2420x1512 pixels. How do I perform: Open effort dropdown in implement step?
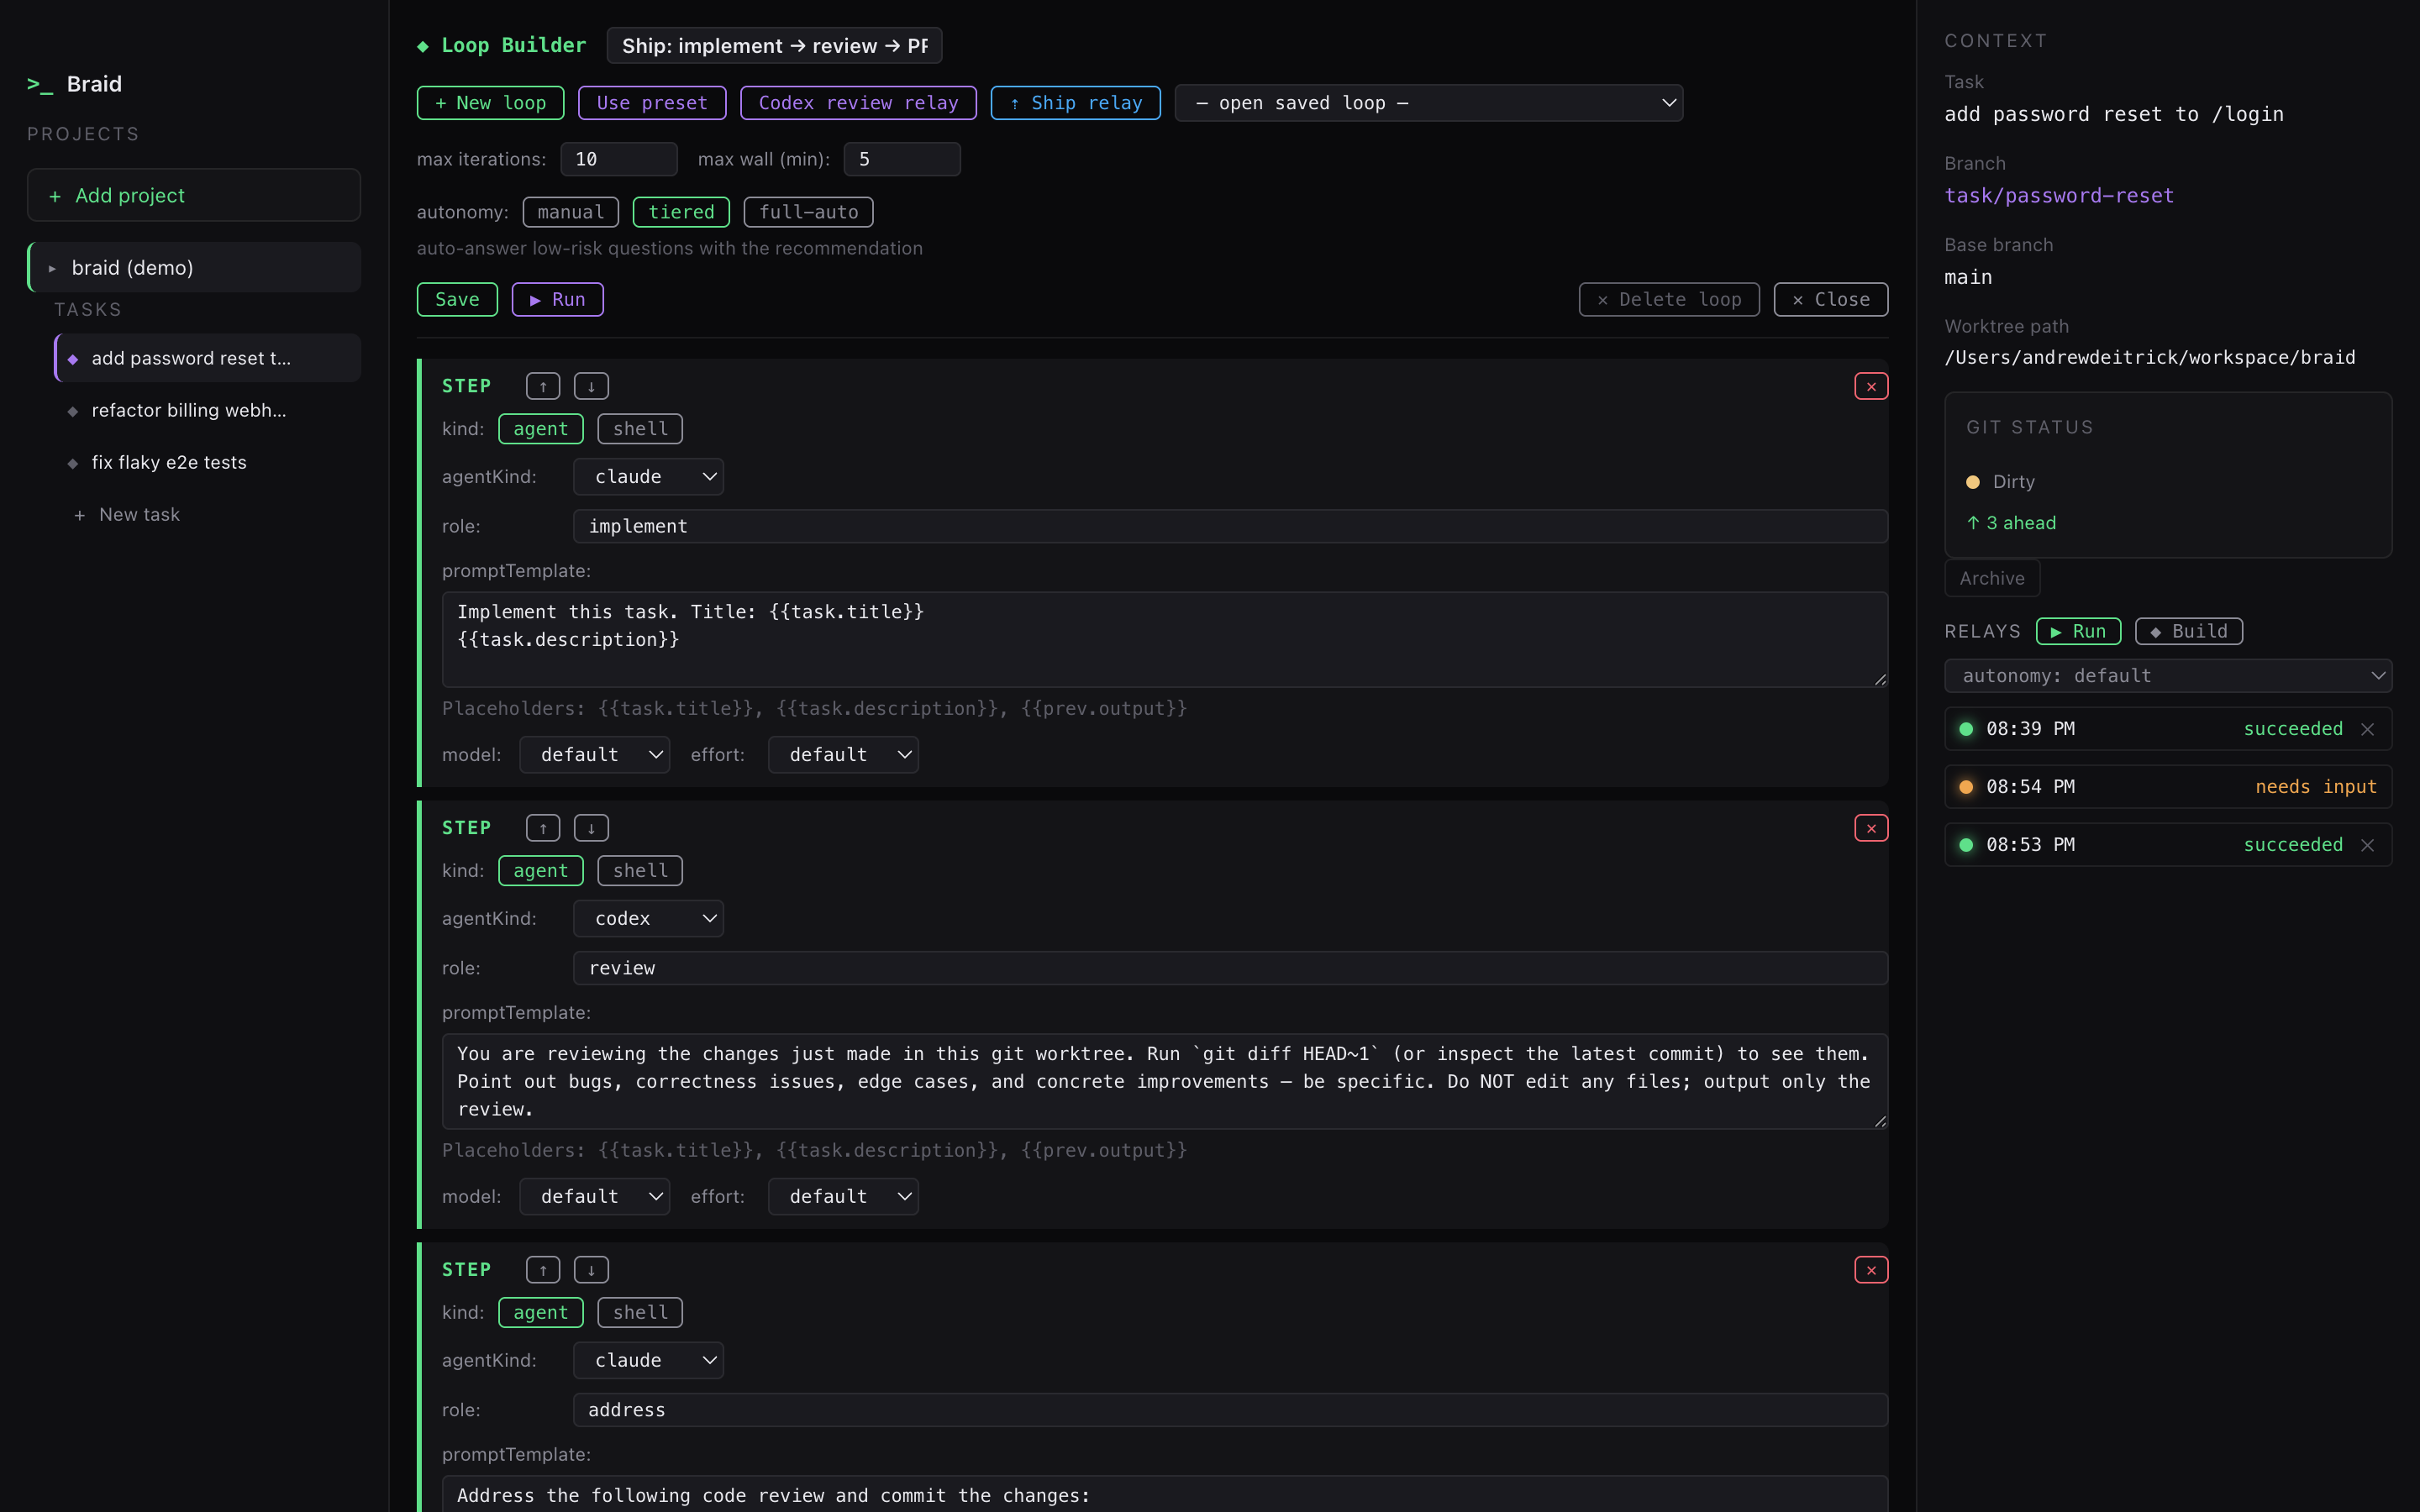pos(843,755)
